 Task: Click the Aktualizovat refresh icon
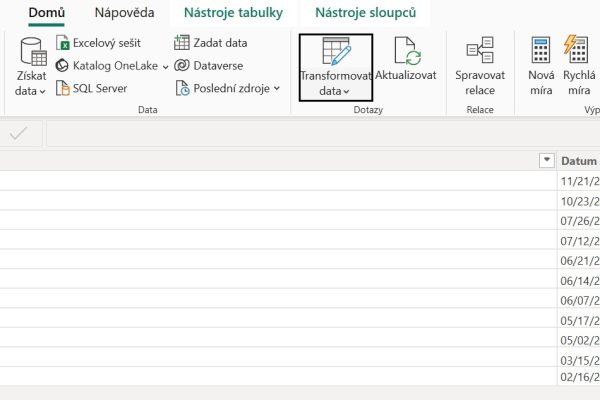pos(408,51)
